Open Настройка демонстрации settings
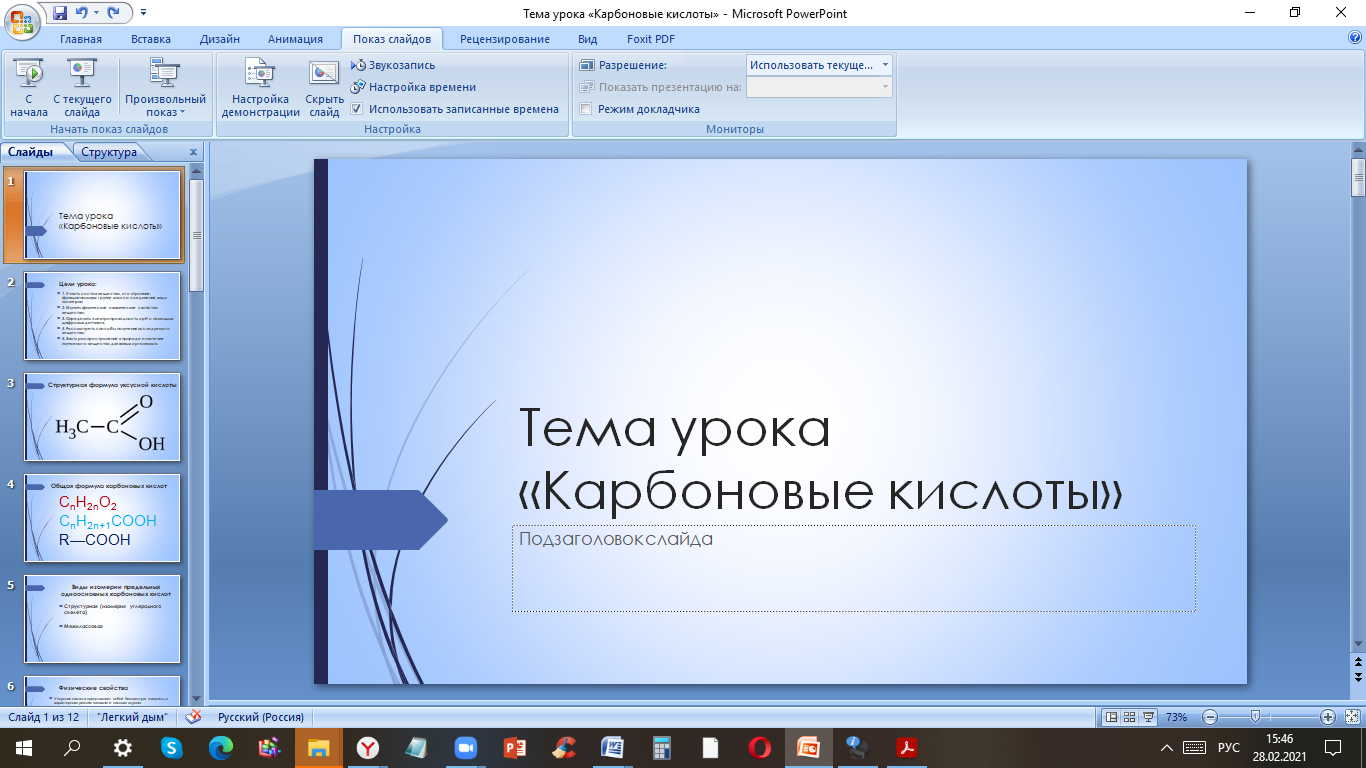Screen dimensions: 1366x768 pyautogui.click(x=260, y=87)
